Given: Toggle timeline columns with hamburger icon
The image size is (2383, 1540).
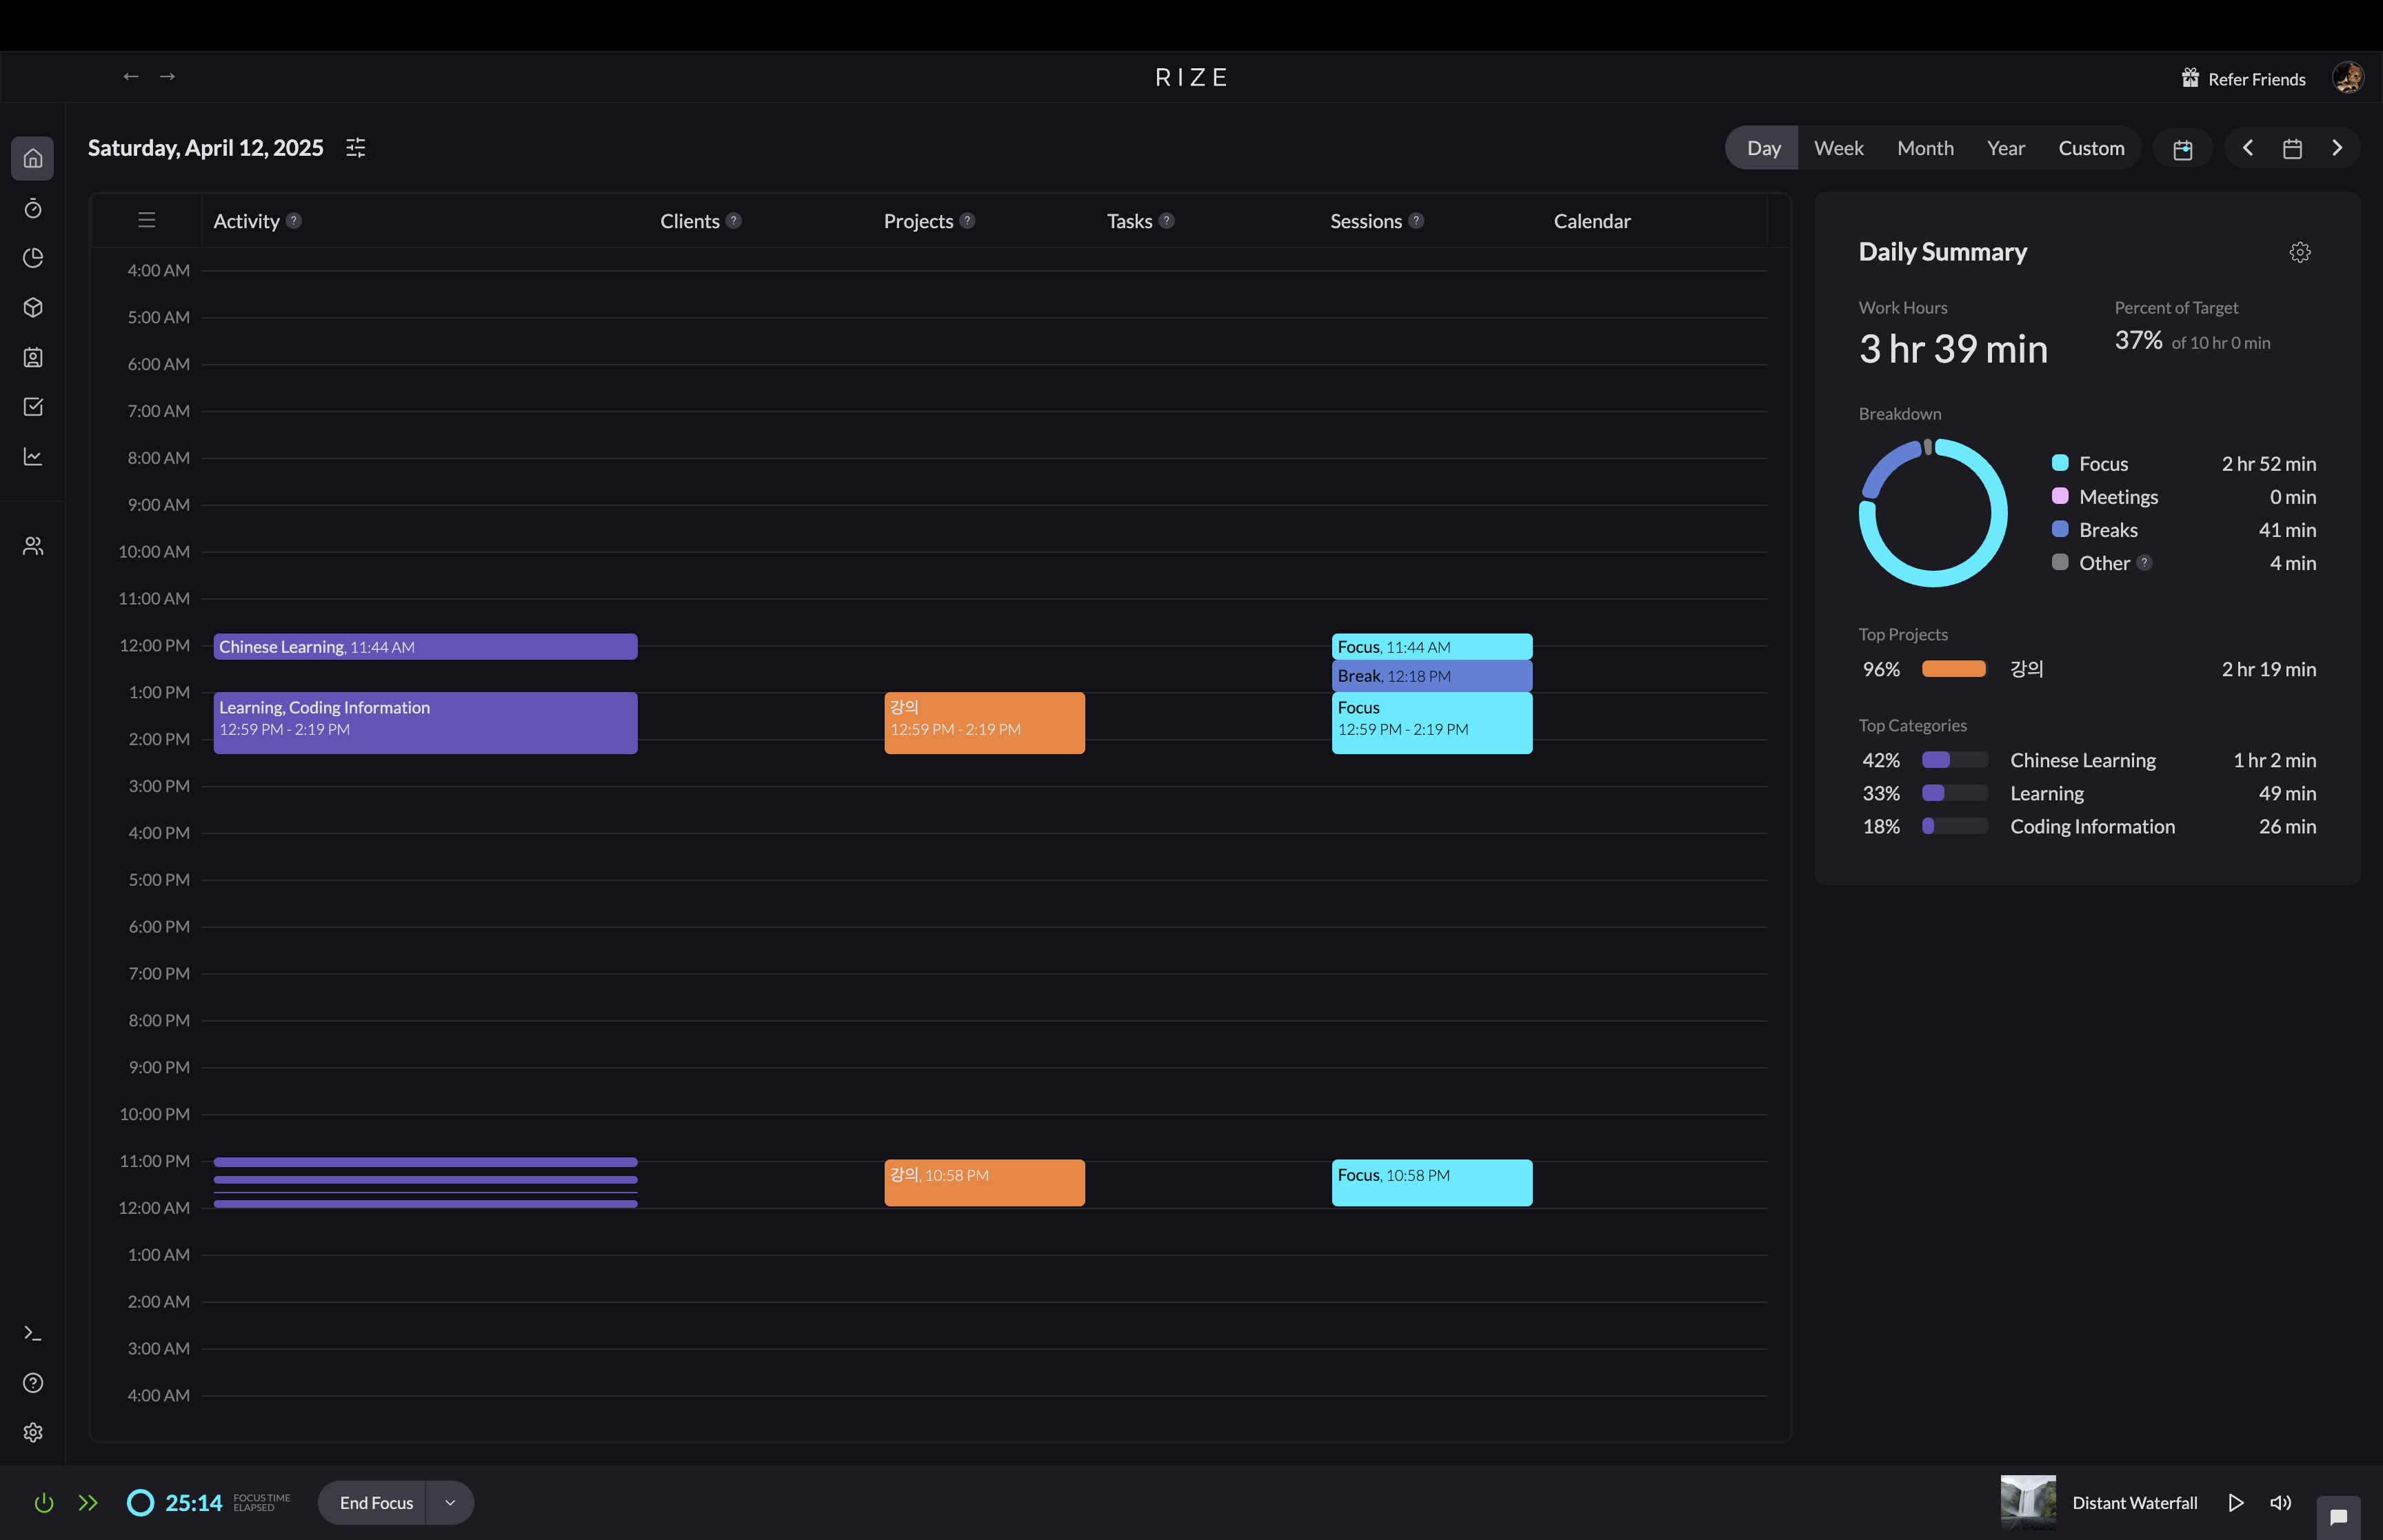Looking at the screenshot, I should pyautogui.click(x=147, y=220).
